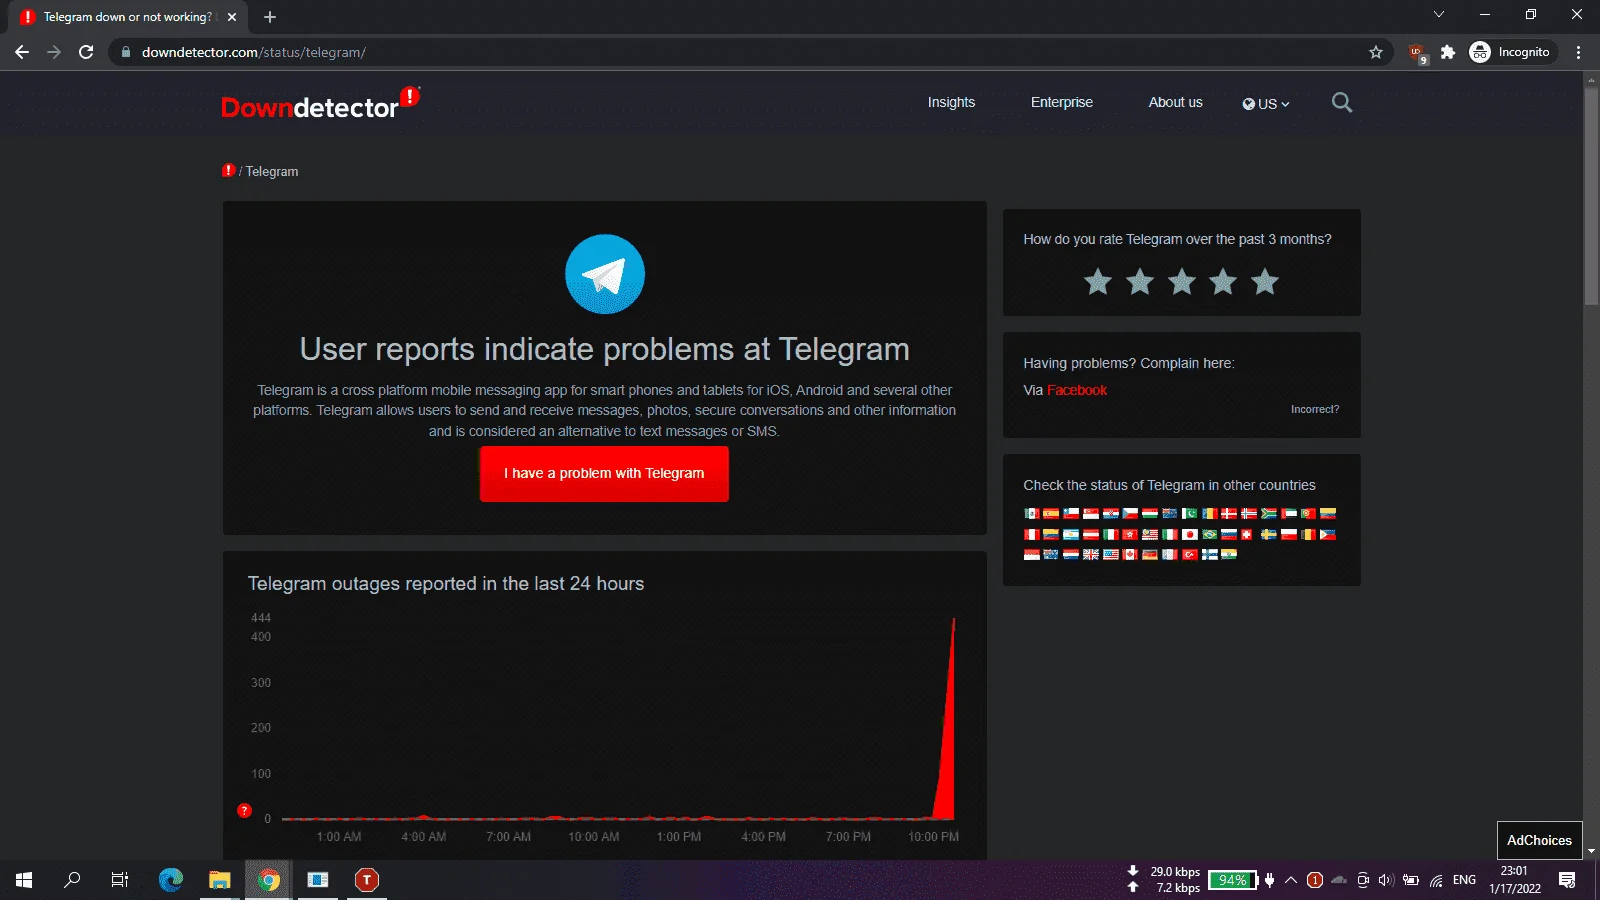Open site search magnifier

click(x=1342, y=102)
